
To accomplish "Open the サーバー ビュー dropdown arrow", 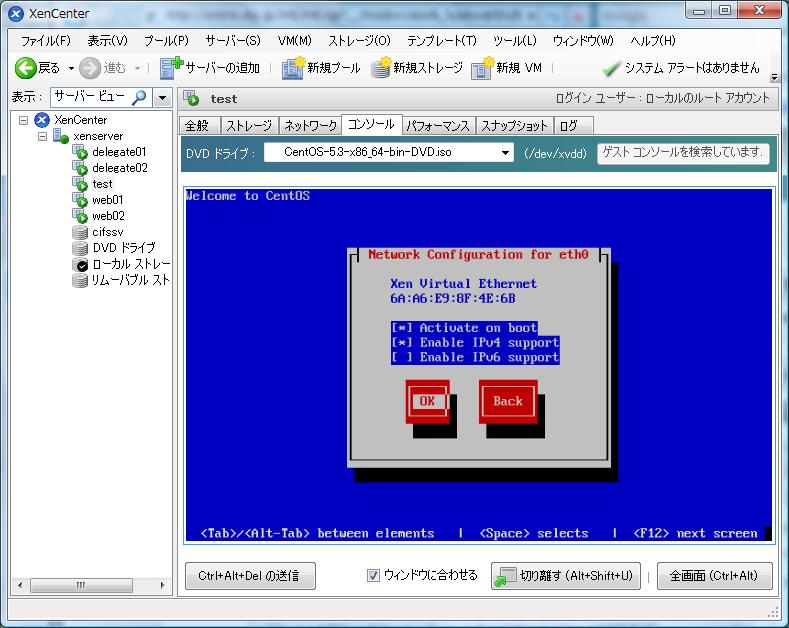I will tap(162, 97).
